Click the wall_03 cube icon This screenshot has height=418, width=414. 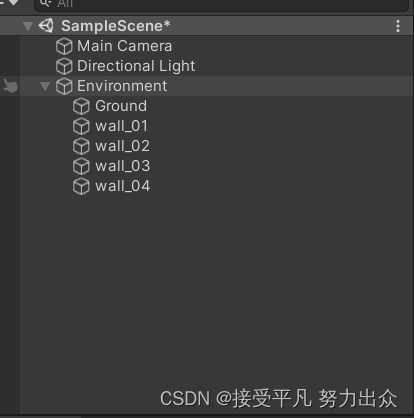point(81,166)
